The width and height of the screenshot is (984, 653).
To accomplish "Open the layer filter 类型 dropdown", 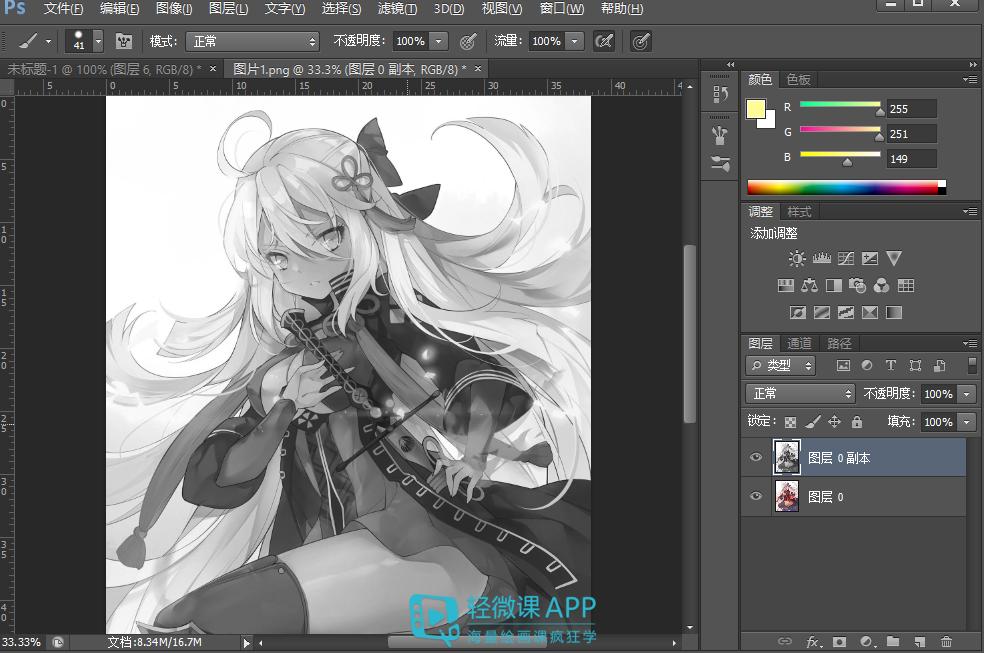I will (782, 366).
